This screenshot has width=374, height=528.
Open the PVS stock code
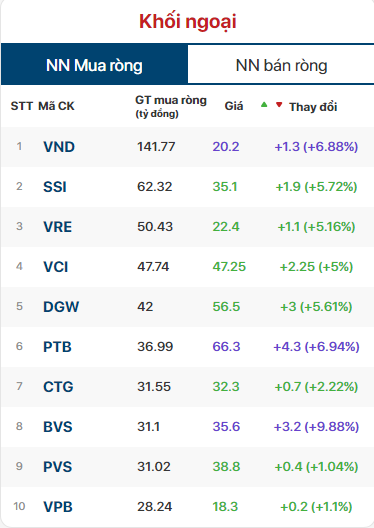58,467
